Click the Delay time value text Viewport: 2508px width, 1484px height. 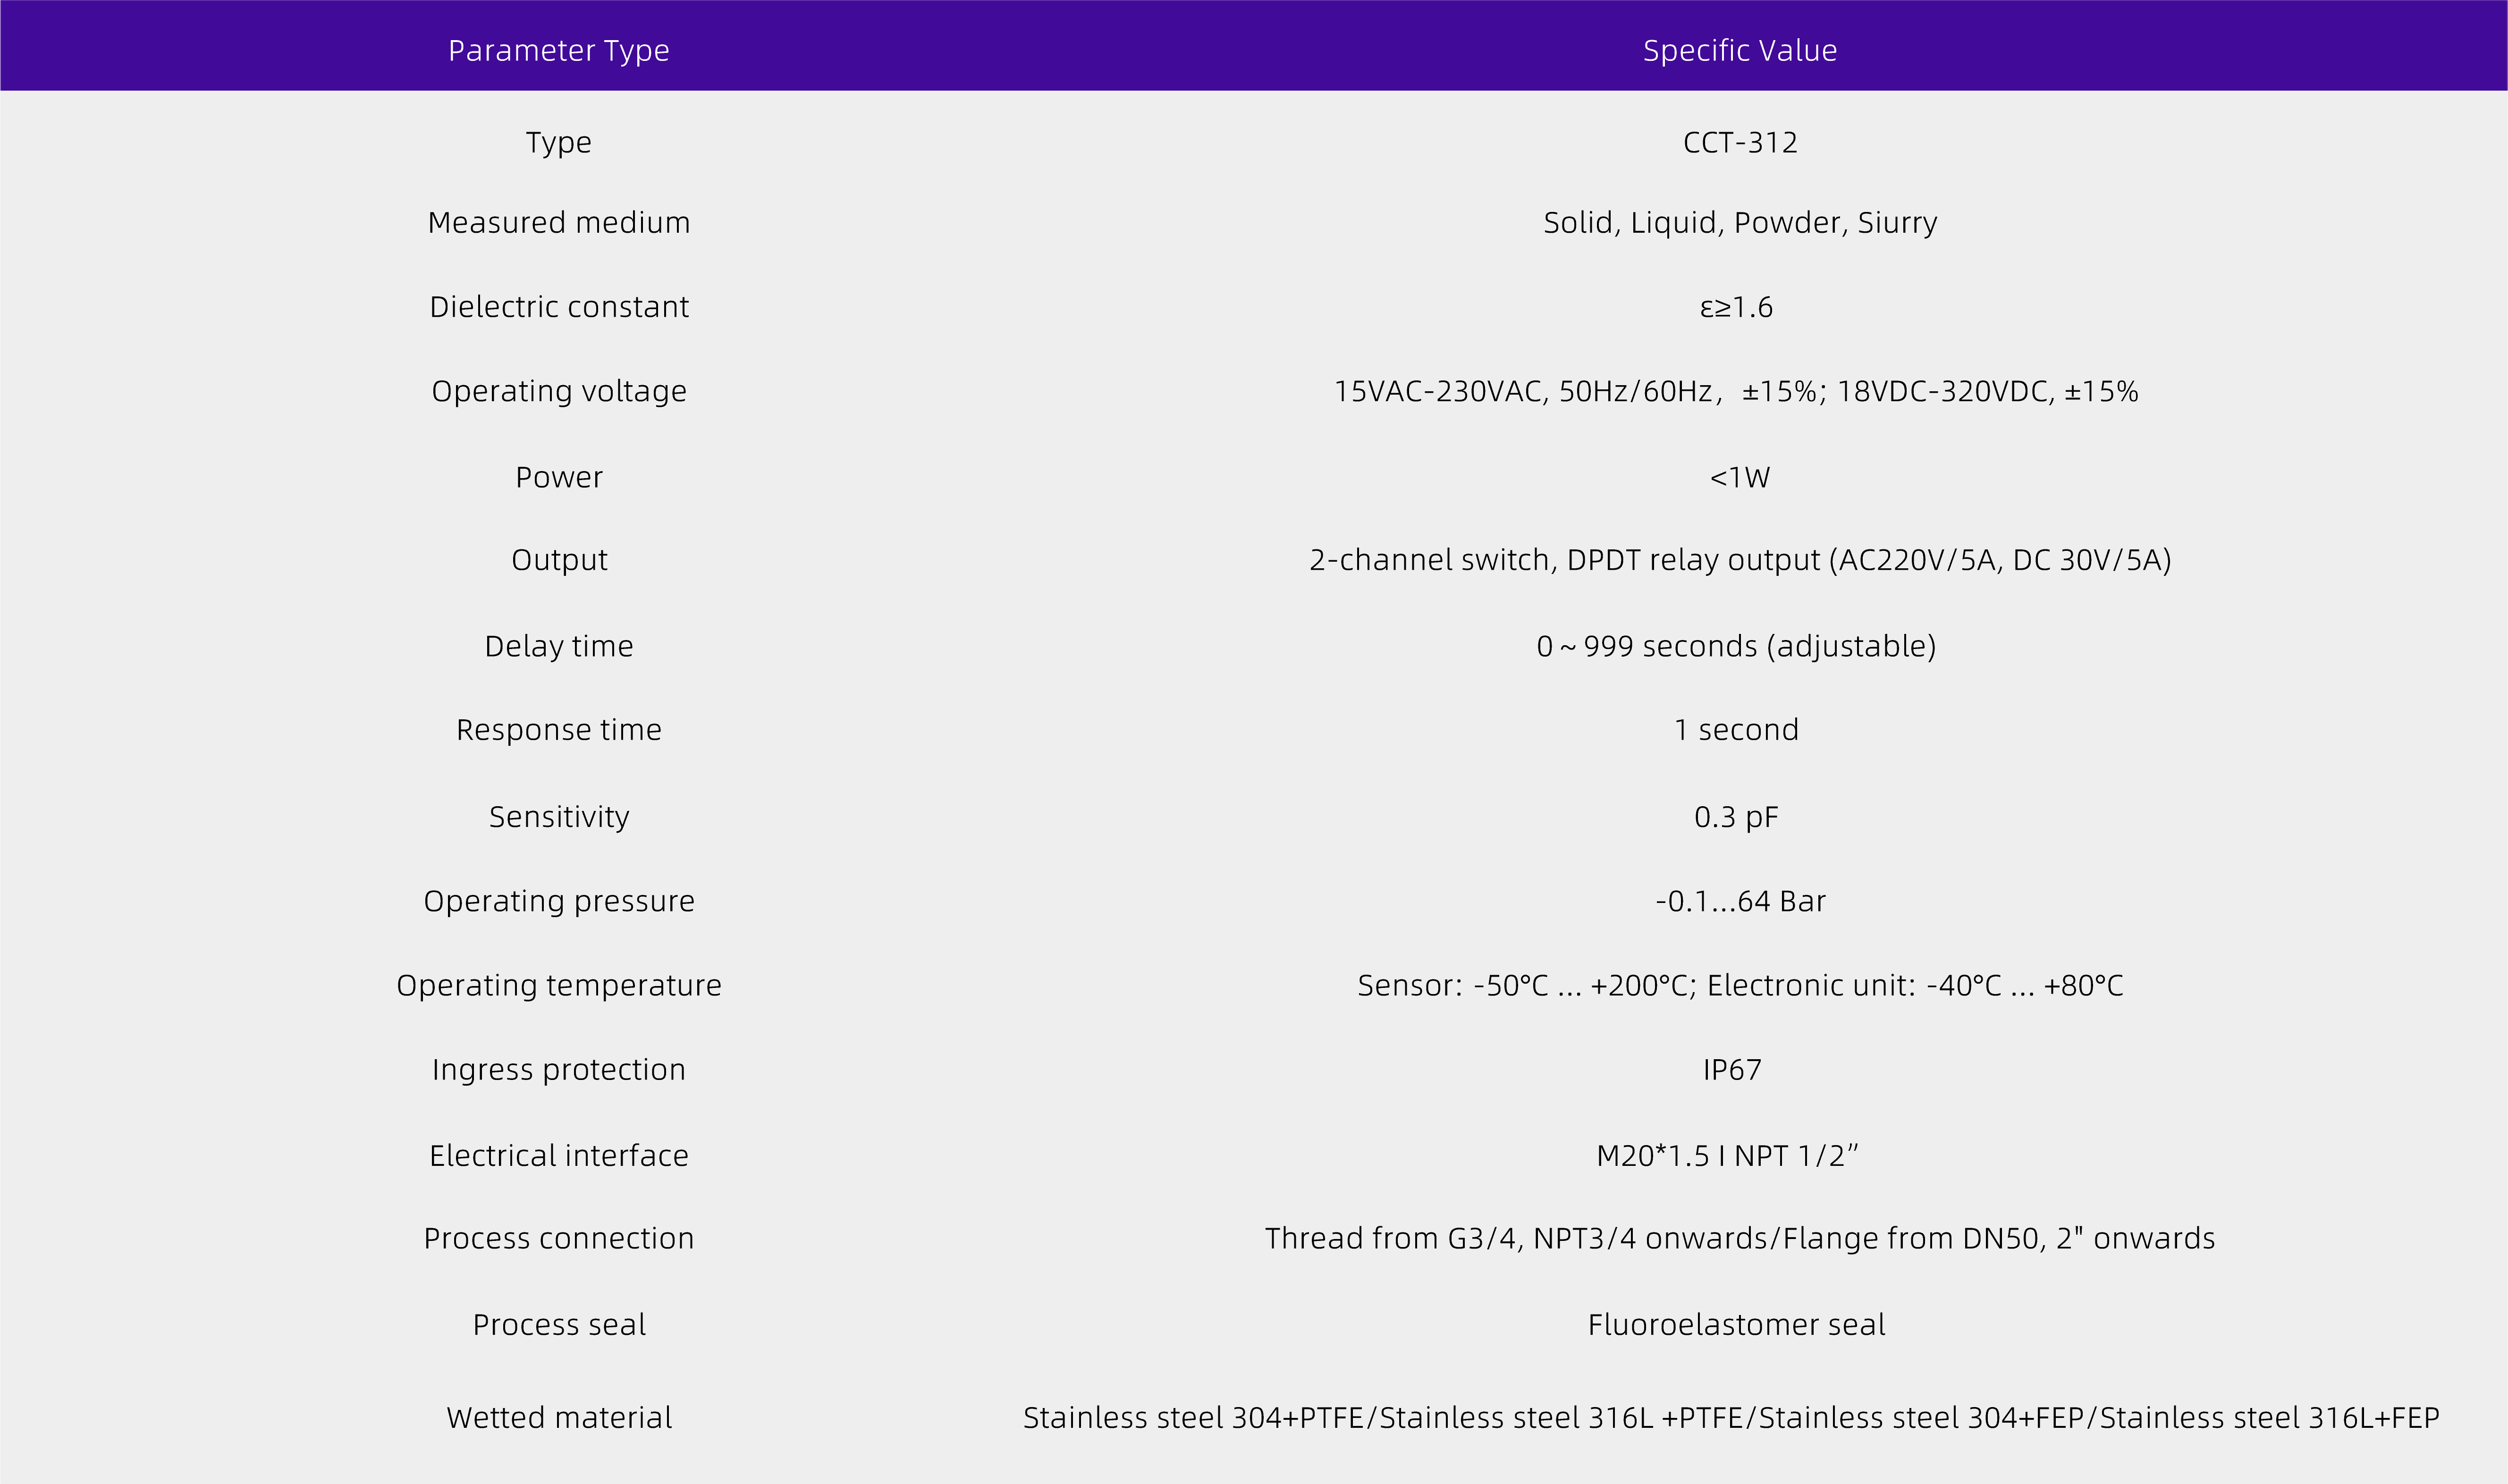coord(1736,646)
